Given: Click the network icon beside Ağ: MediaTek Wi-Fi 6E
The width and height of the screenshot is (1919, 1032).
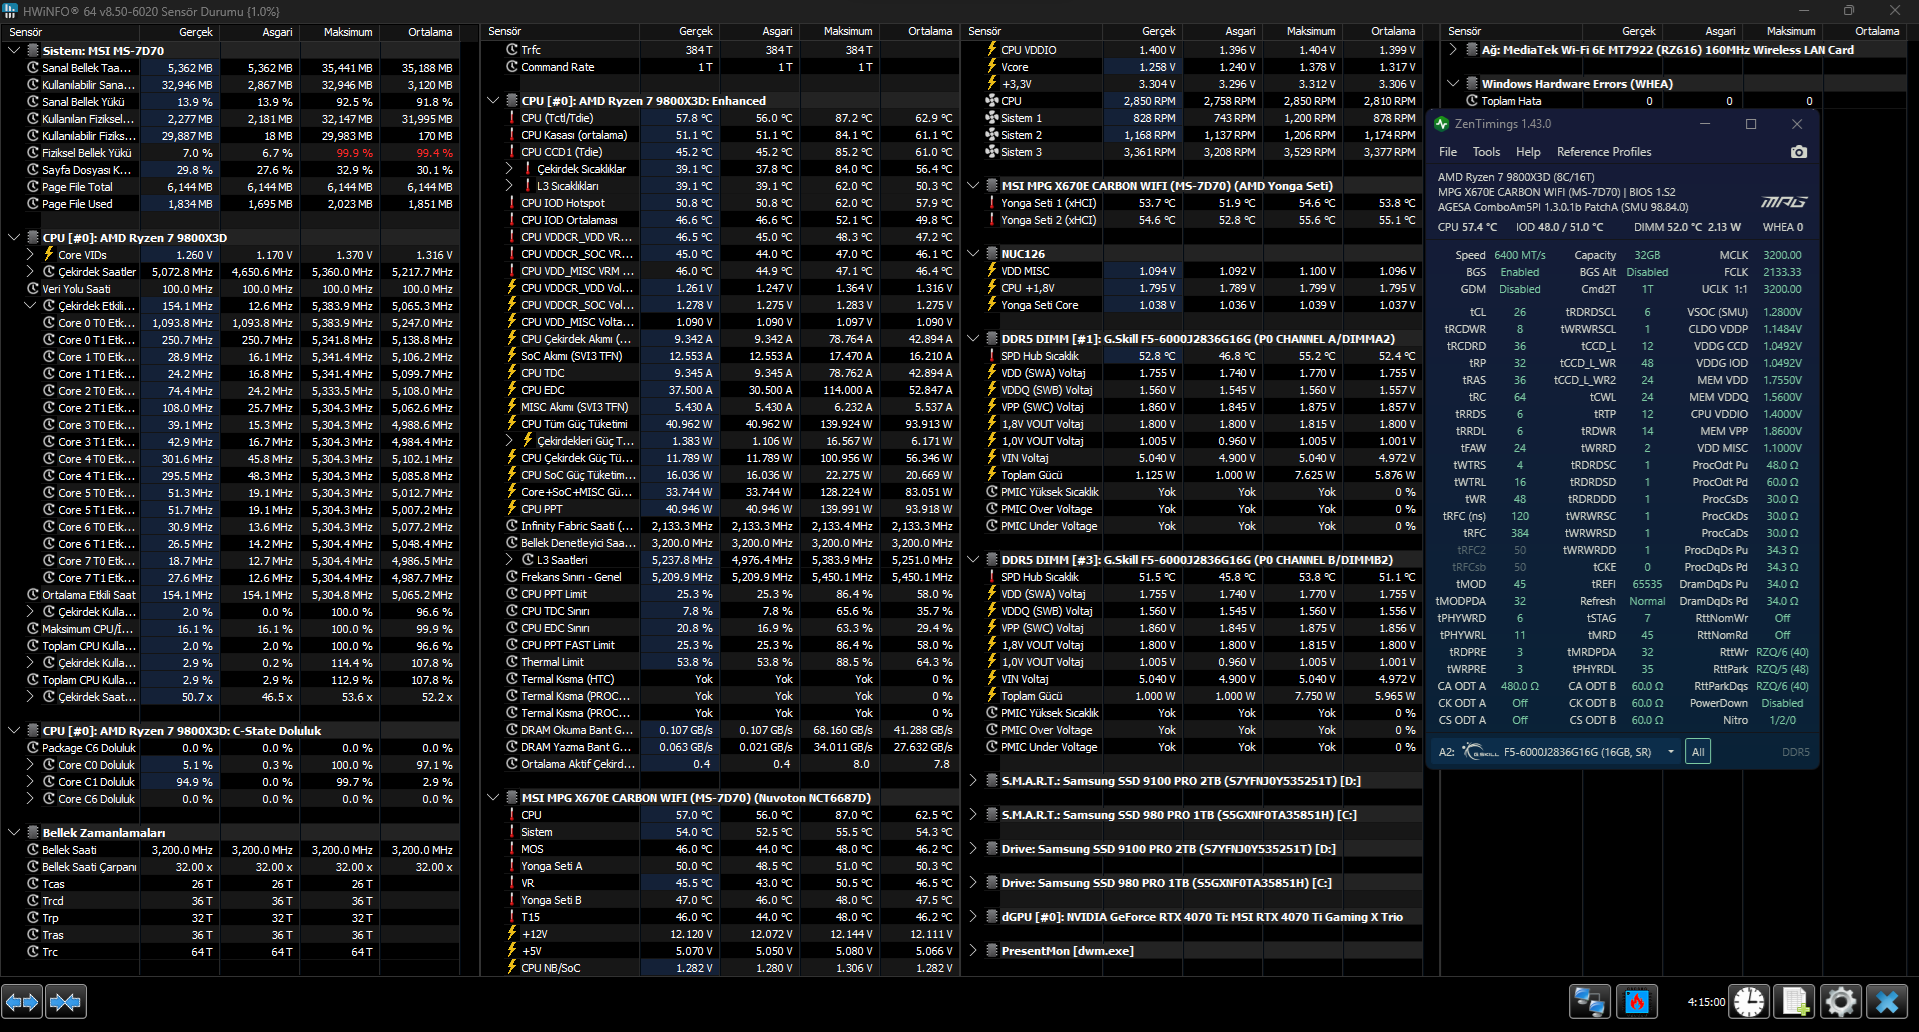Looking at the screenshot, I should coord(1472,50).
